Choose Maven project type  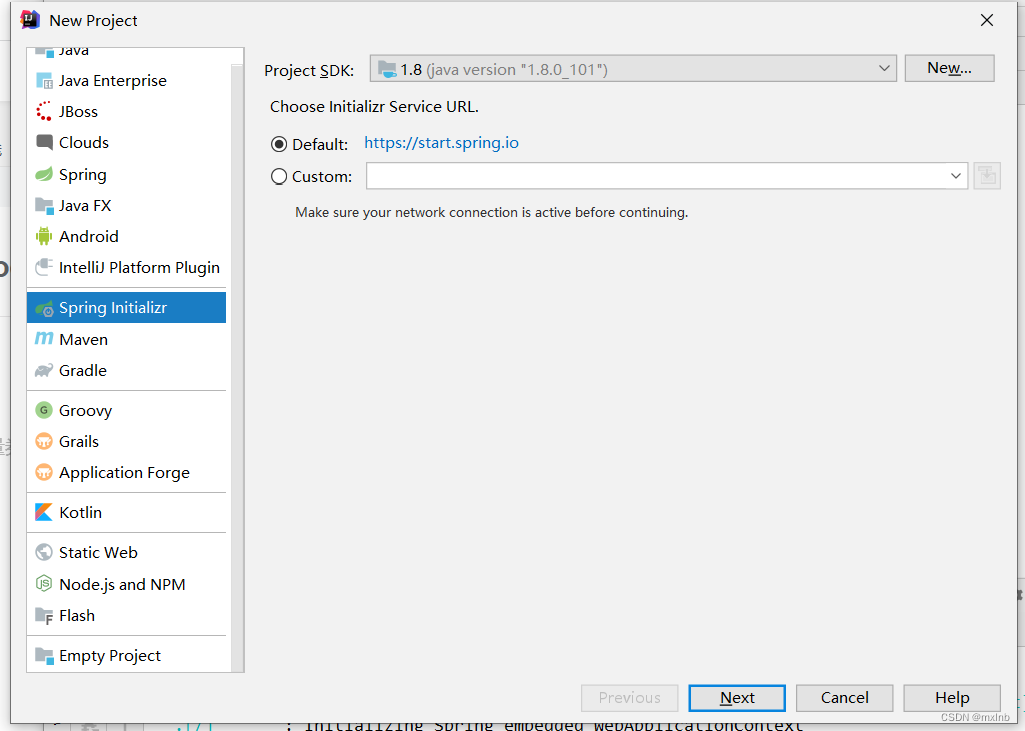pos(127,339)
